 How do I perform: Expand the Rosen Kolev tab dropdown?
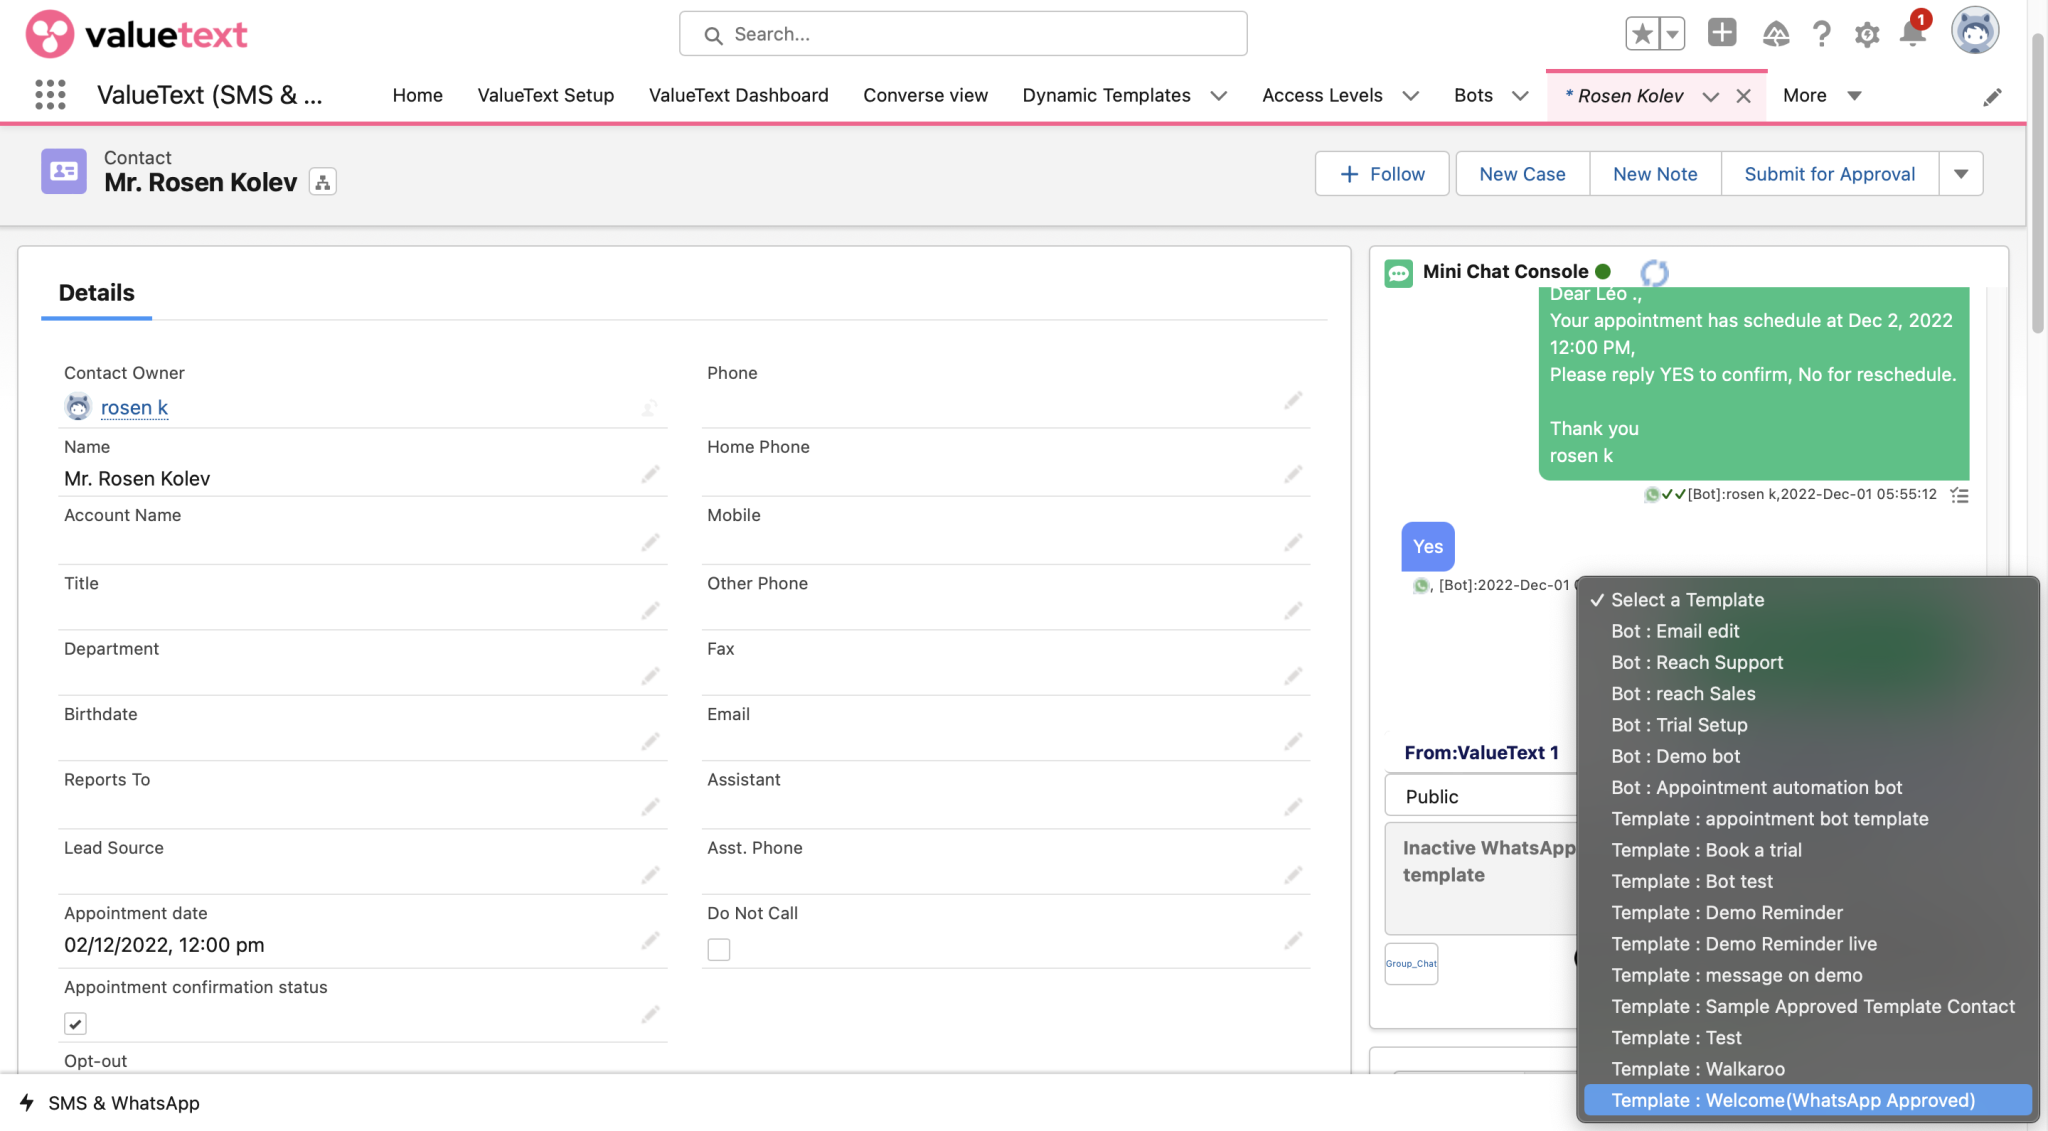(x=1711, y=96)
